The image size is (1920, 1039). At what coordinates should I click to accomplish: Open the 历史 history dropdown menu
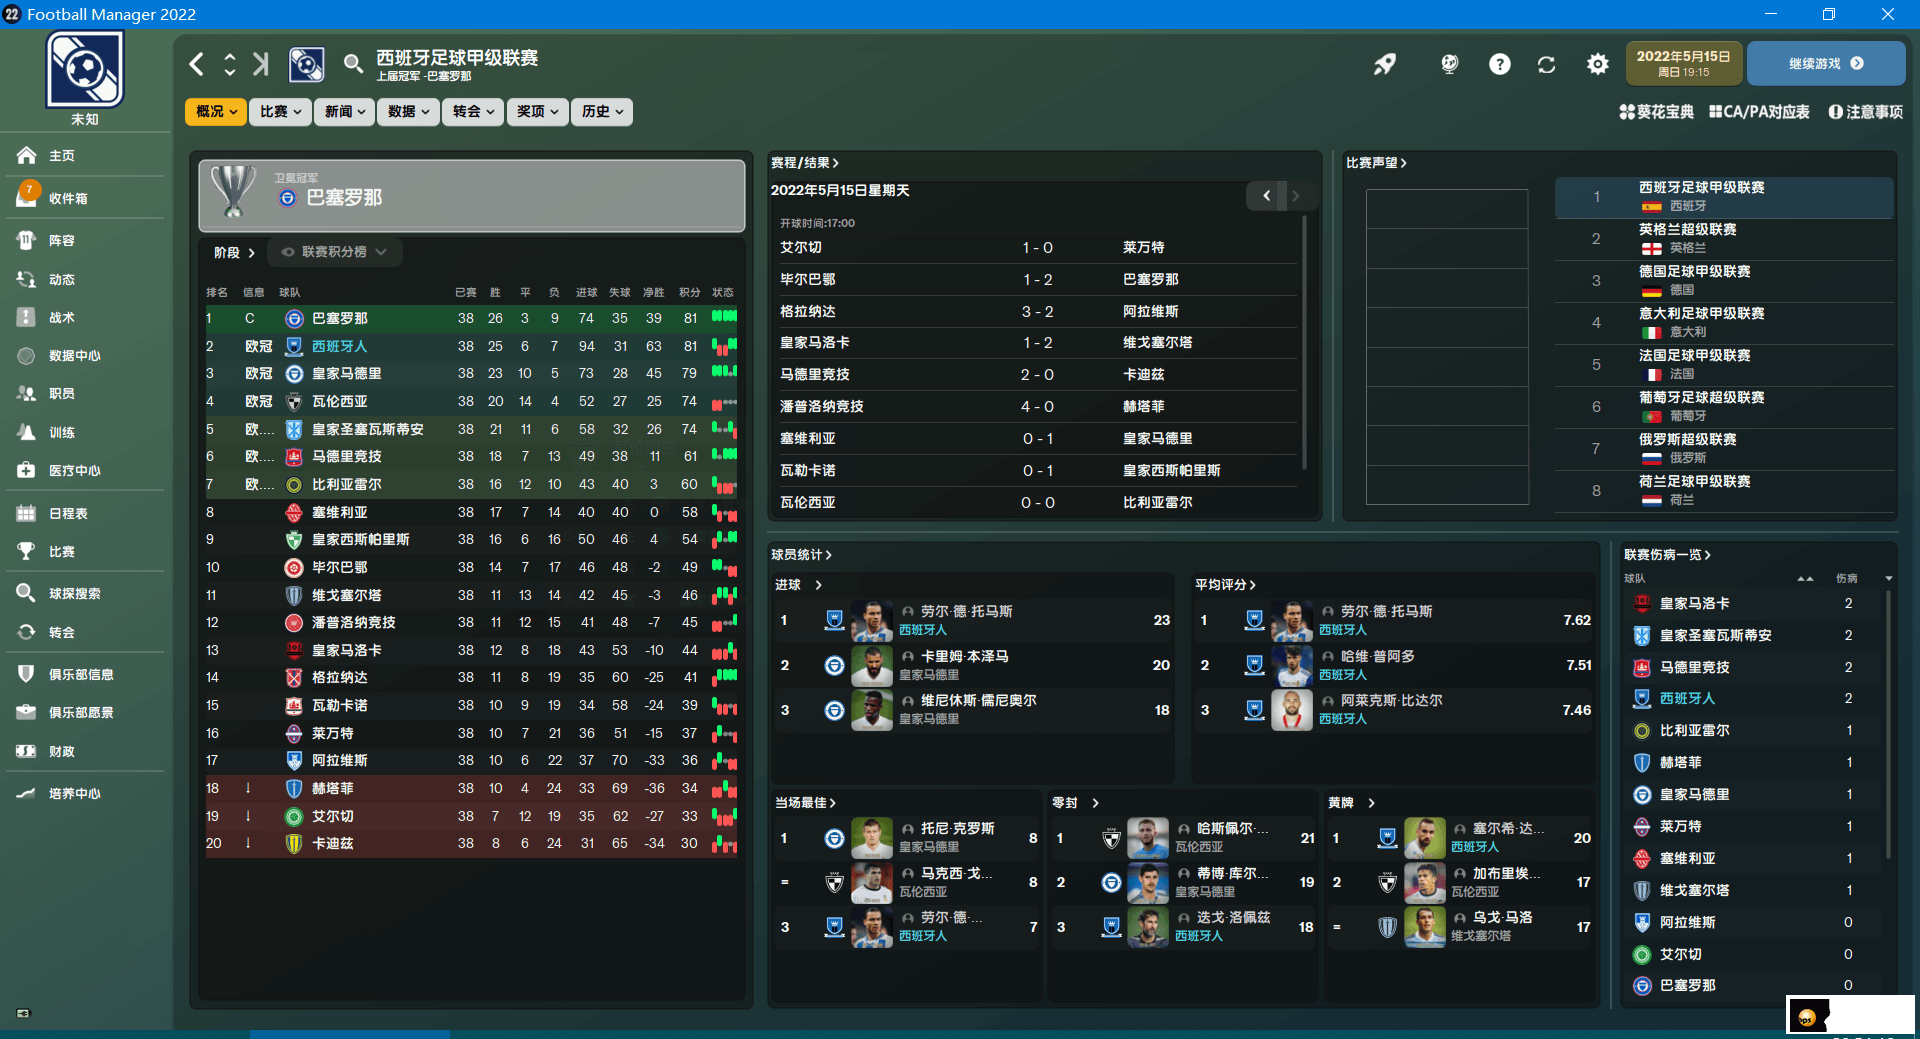602,112
